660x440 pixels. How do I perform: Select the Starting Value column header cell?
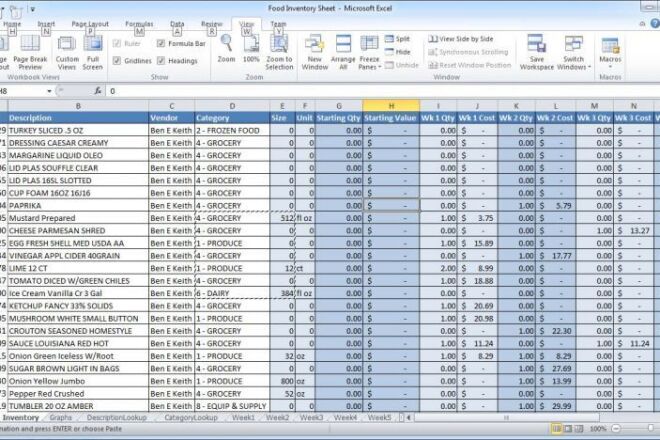(391, 118)
